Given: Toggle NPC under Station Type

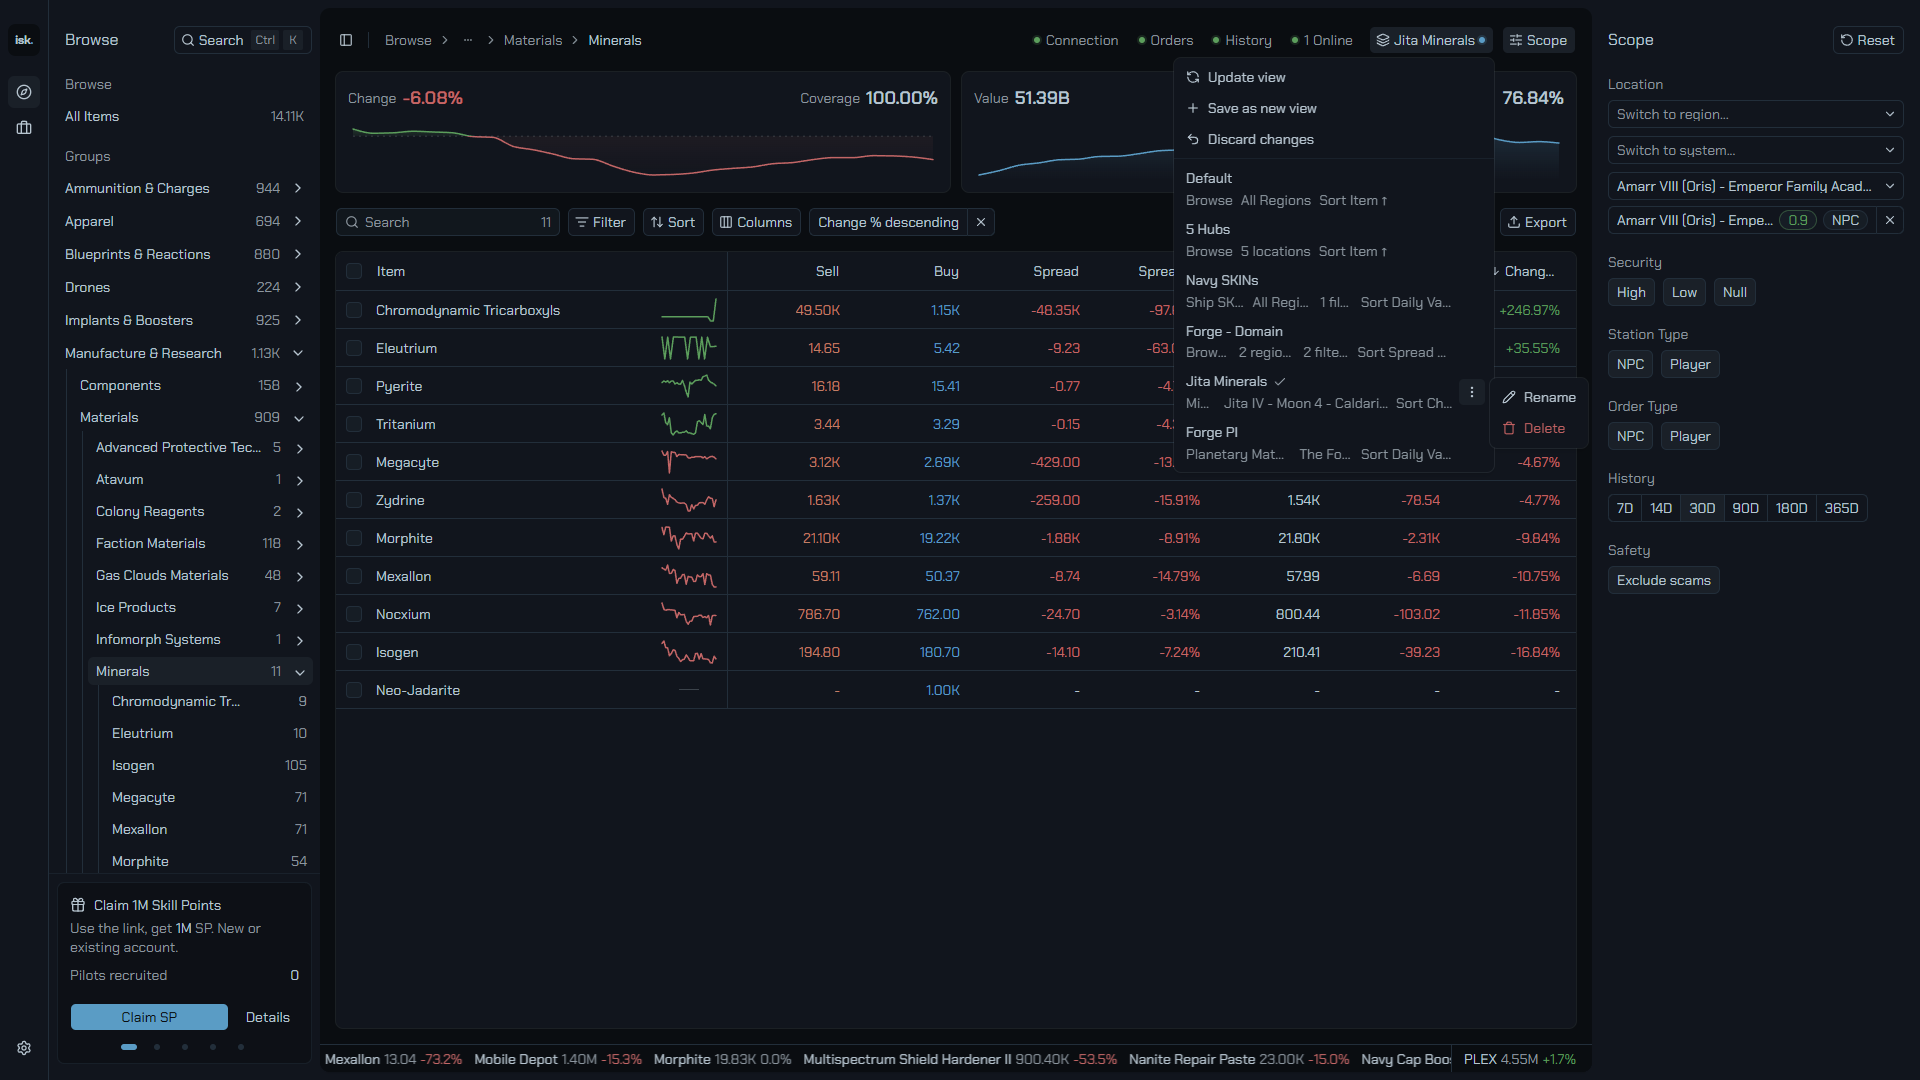Looking at the screenshot, I should [1630, 364].
